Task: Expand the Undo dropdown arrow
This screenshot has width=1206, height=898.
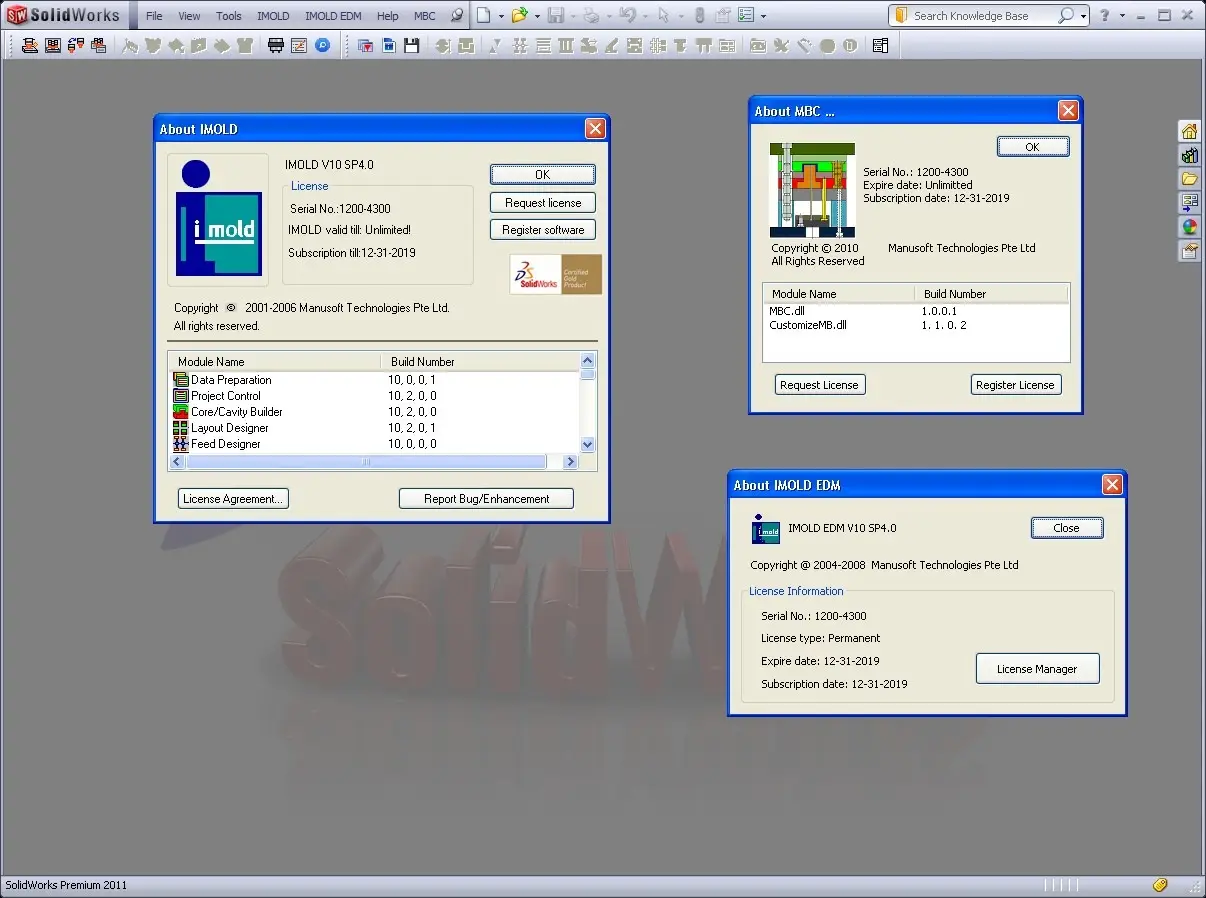Action: 645,16
